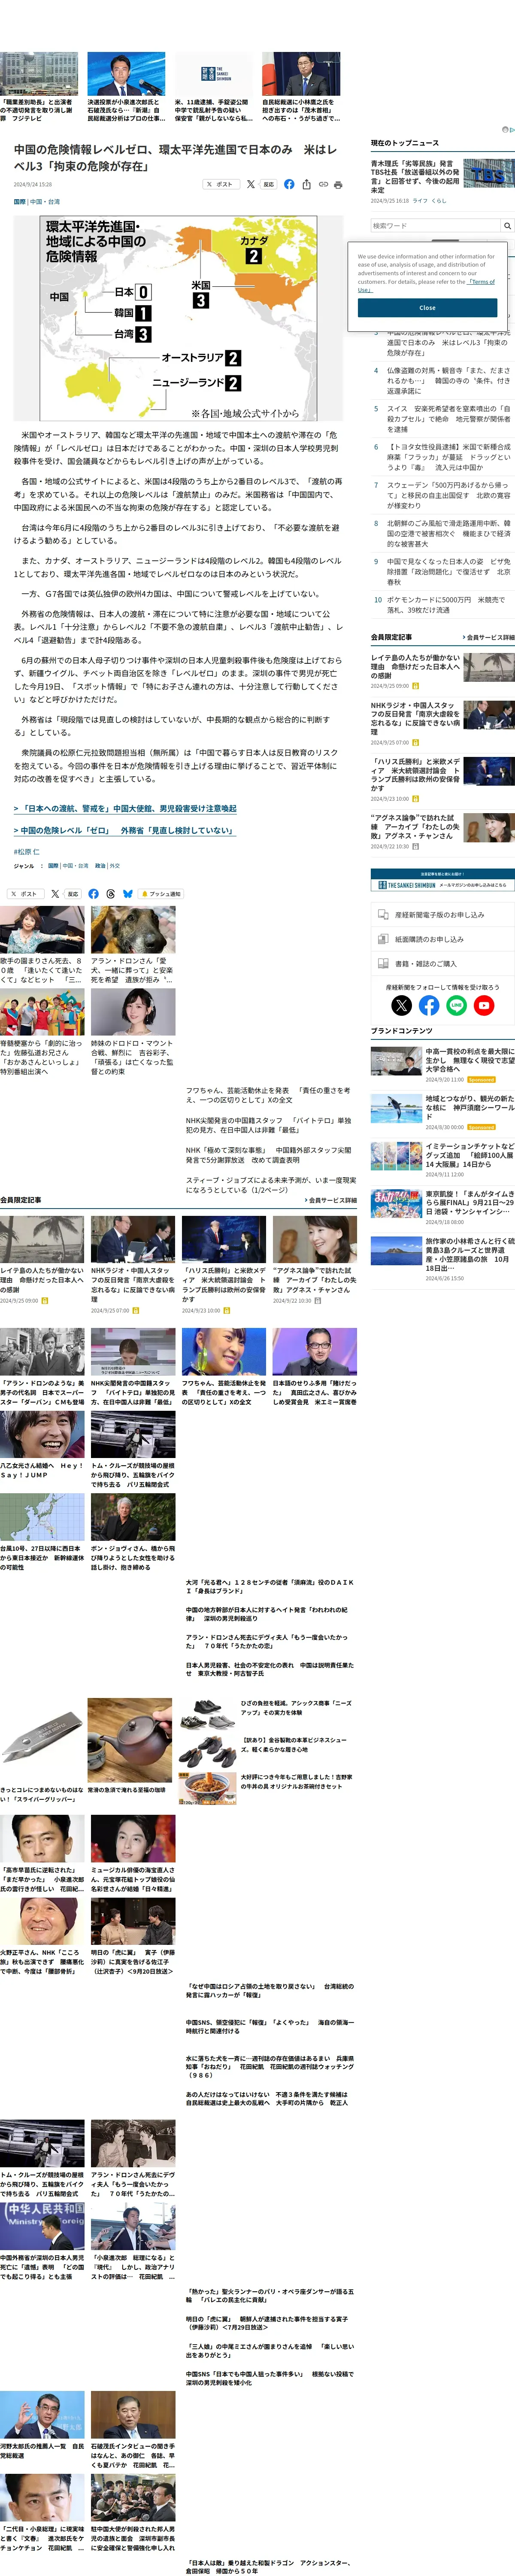This screenshot has width=515, height=2576.
Task: Open the Terms of Use link in notice
Action: pyautogui.click(x=481, y=282)
